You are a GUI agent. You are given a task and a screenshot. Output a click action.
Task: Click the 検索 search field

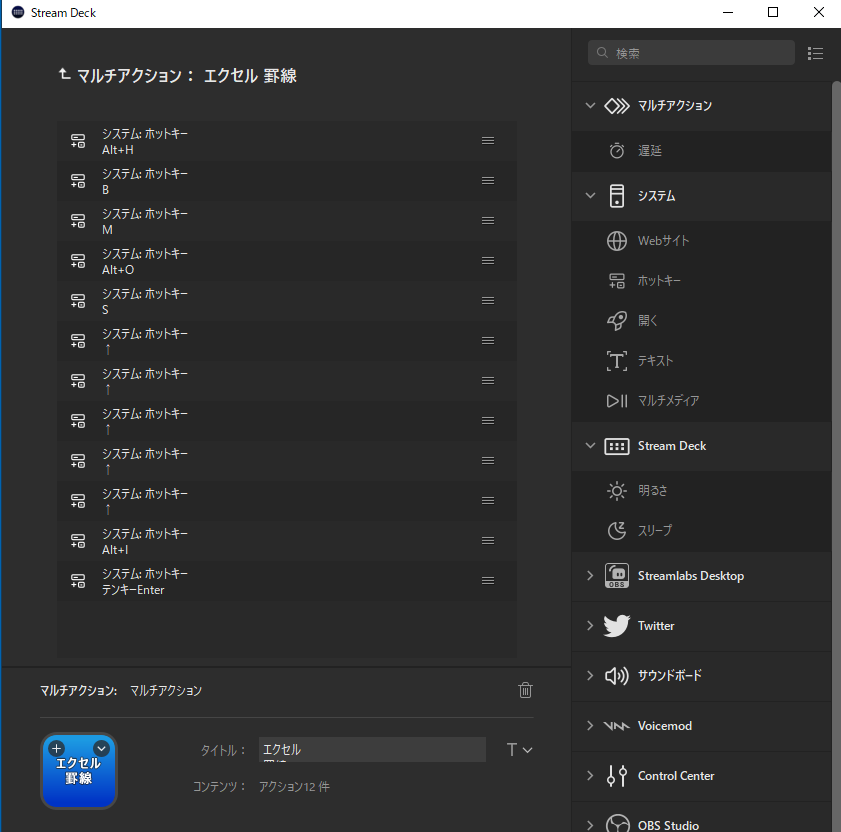click(x=690, y=53)
